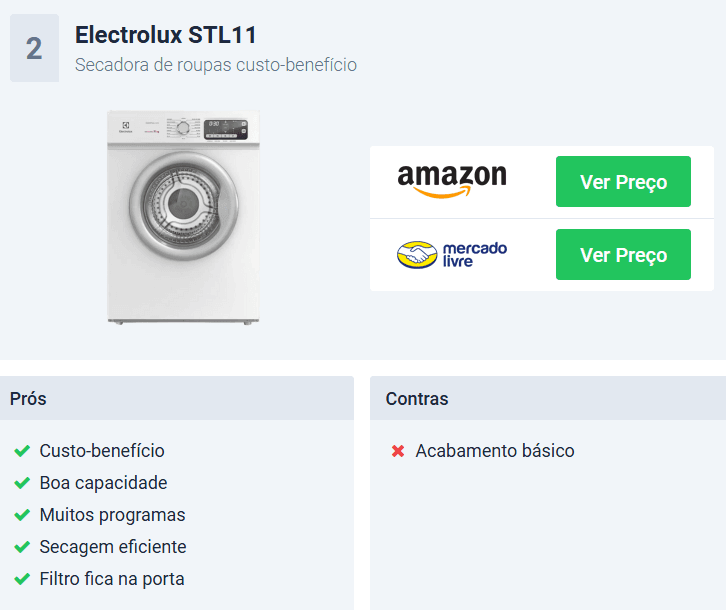Click the Amazon logo
The width and height of the screenshot is (726, 610).
(452, 181)
